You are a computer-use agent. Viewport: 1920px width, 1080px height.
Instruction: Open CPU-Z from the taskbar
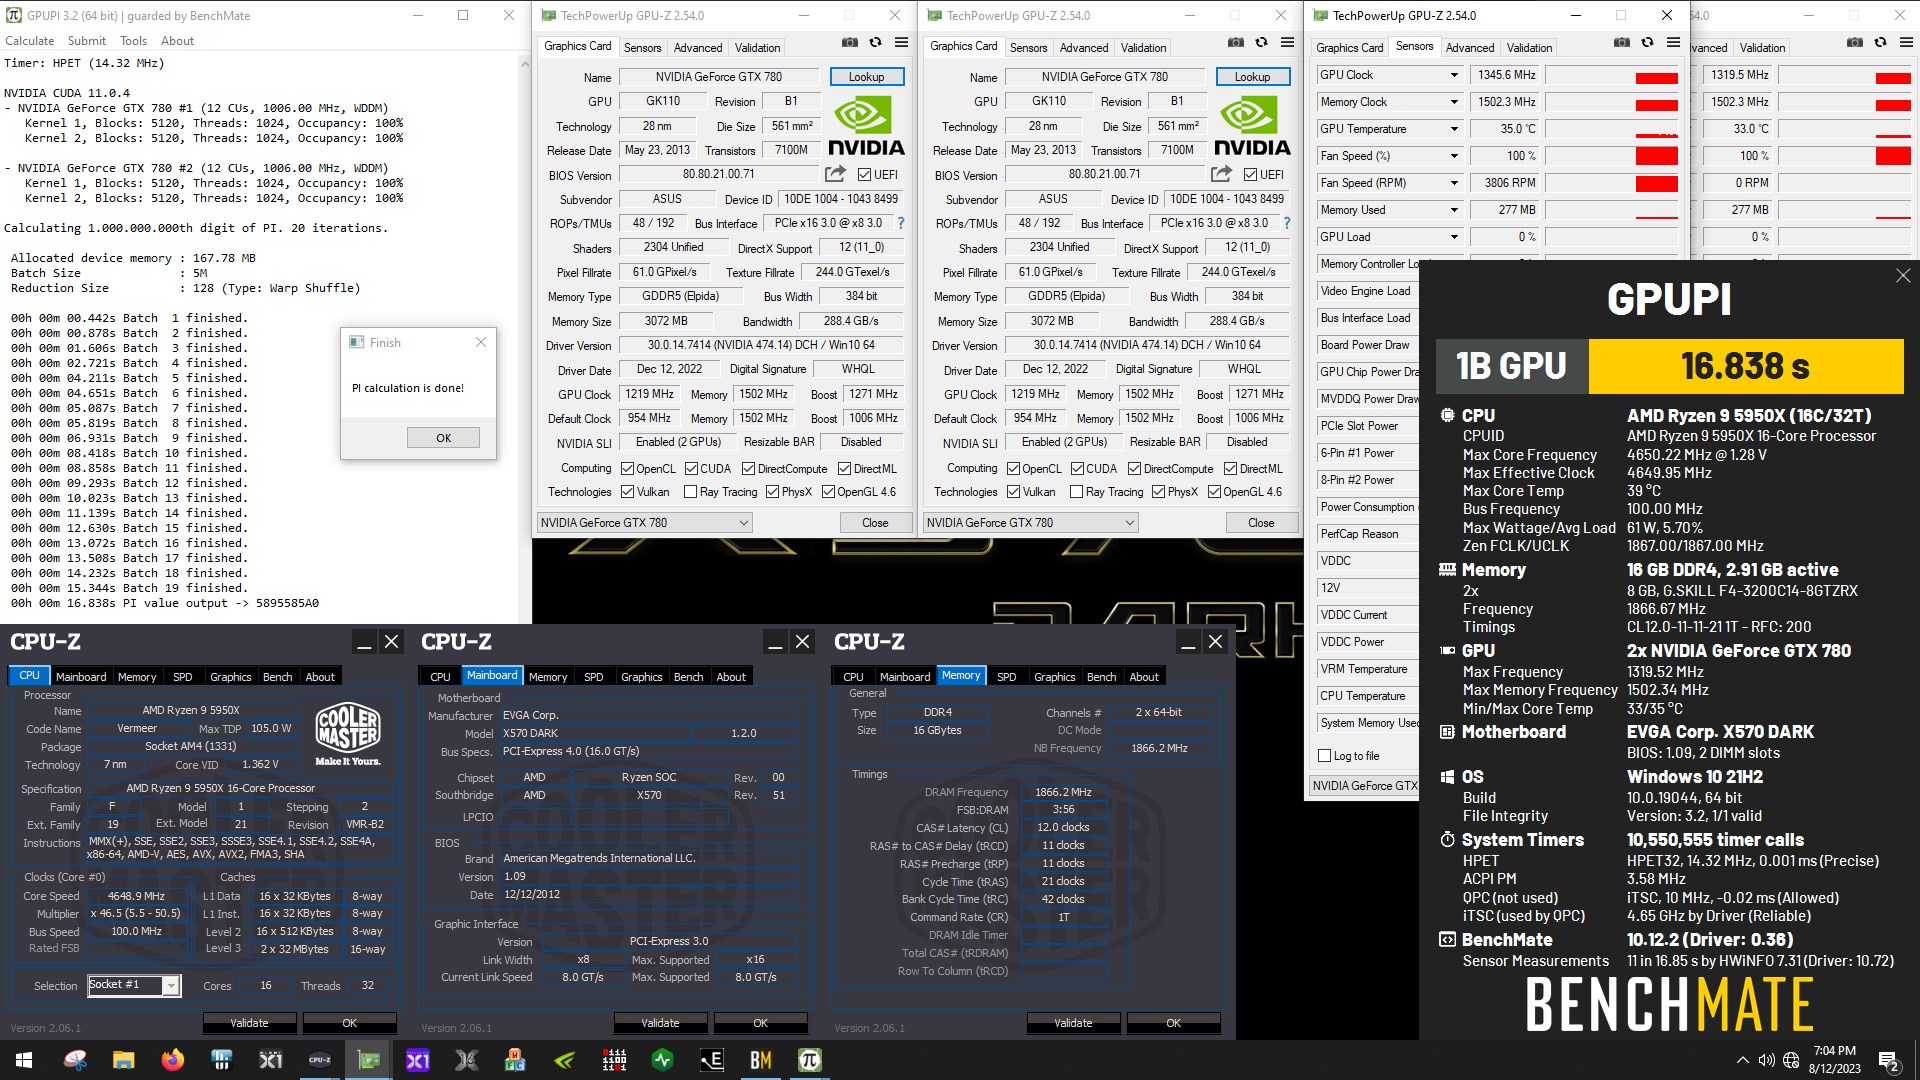point(320,1060)
